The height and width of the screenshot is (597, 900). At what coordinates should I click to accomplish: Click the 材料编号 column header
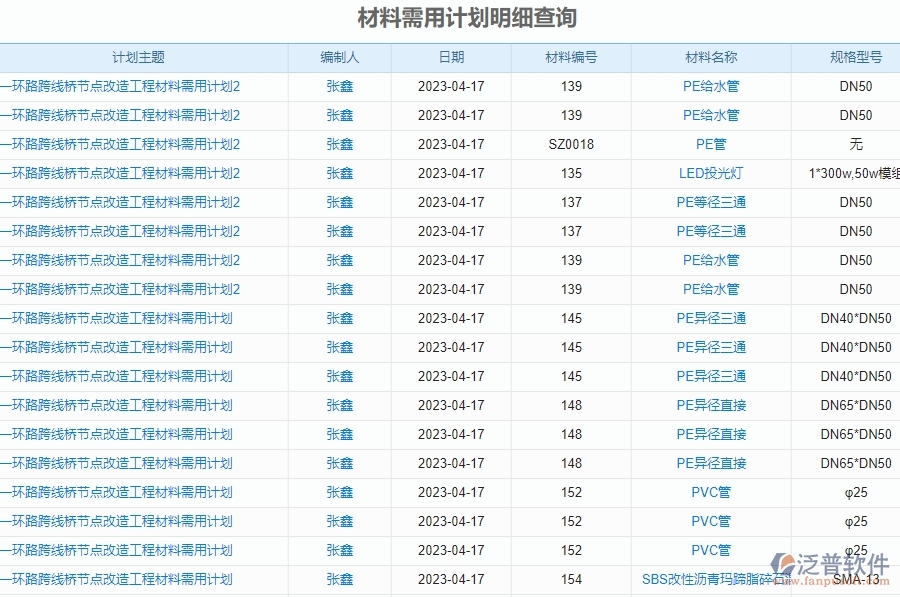coord(570,58)
